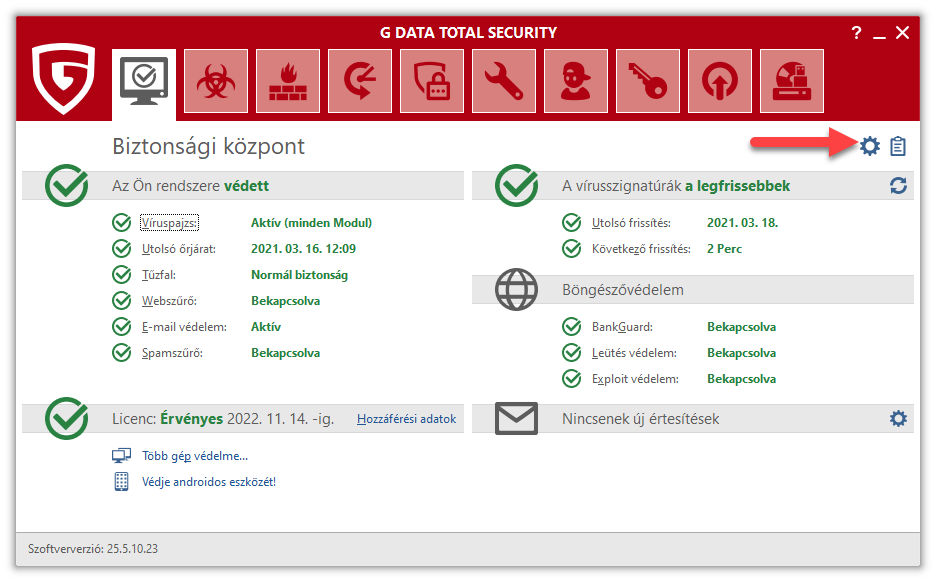Open the E-mail védelem options
Image resolution: width=936 pixels, height=582 pixels.
pos(184,327)
